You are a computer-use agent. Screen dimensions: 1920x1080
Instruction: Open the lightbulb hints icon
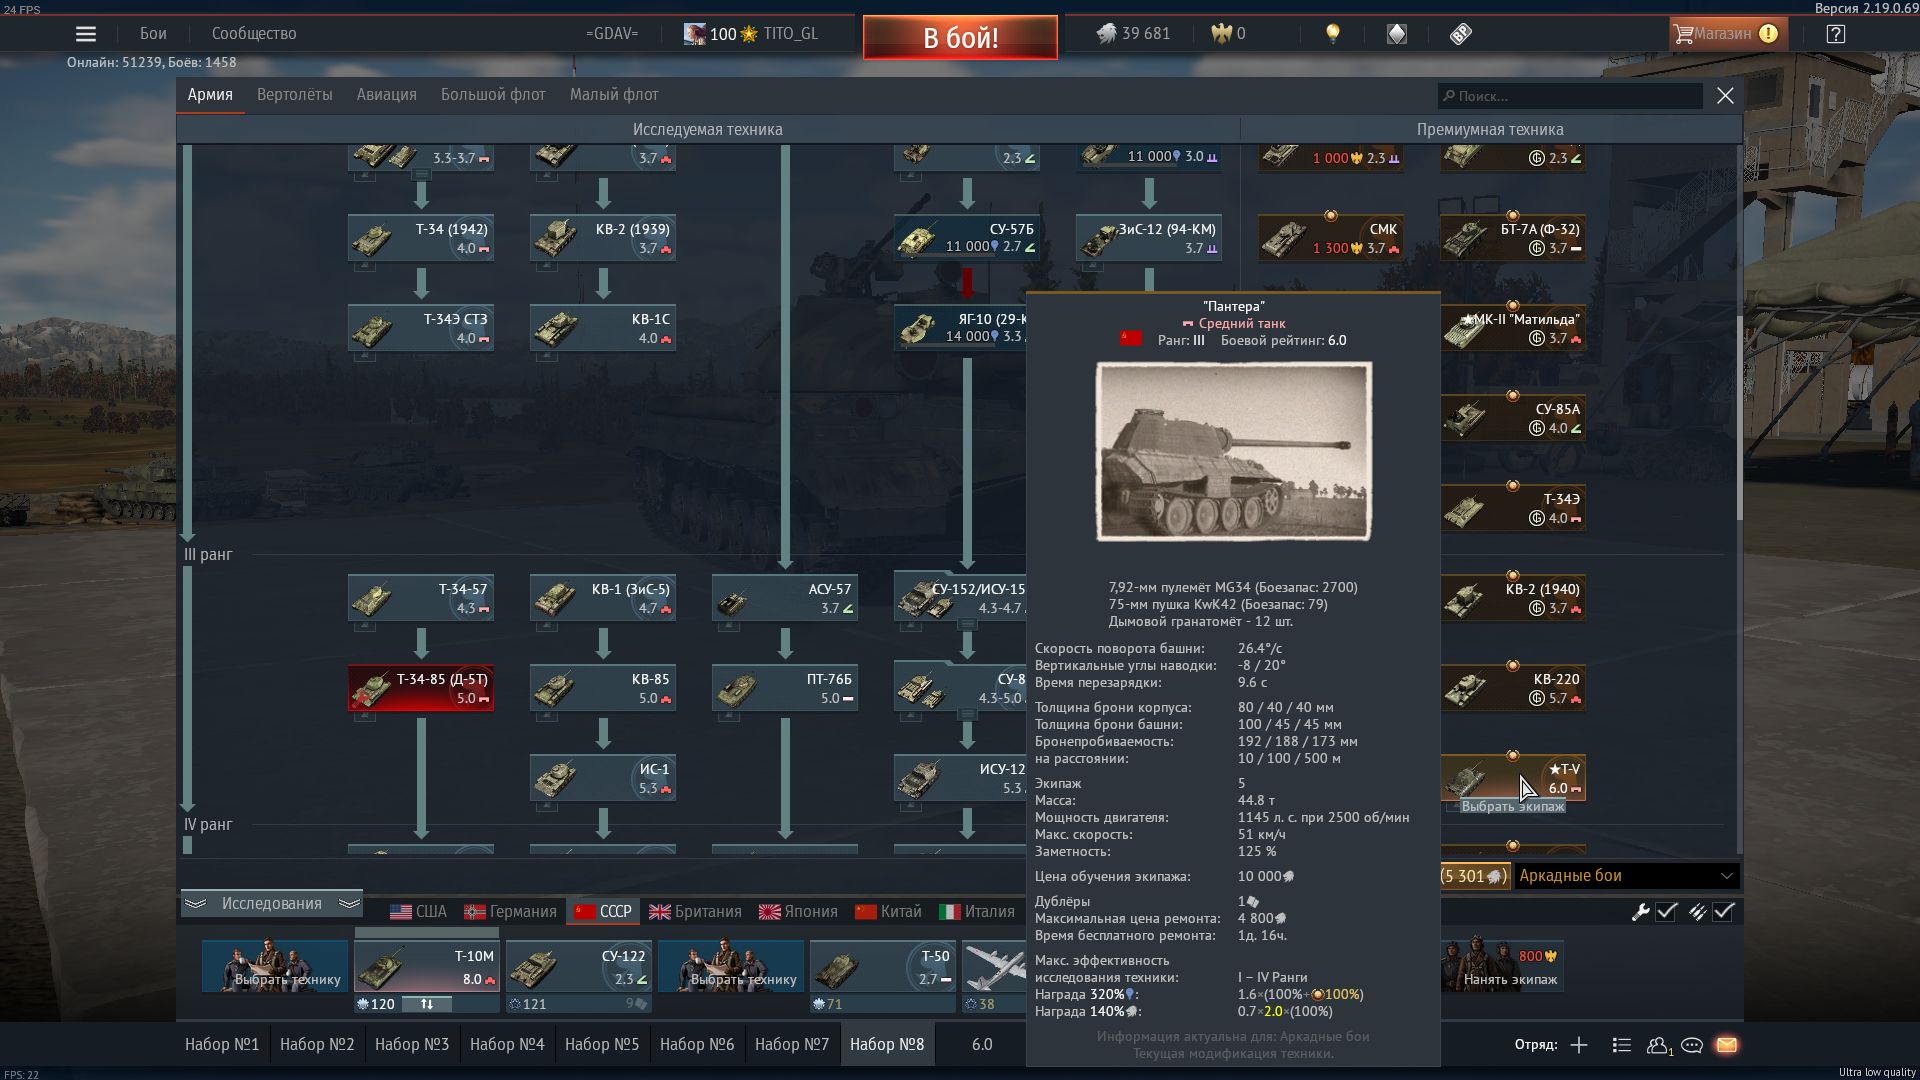(x=1332, y=34)
